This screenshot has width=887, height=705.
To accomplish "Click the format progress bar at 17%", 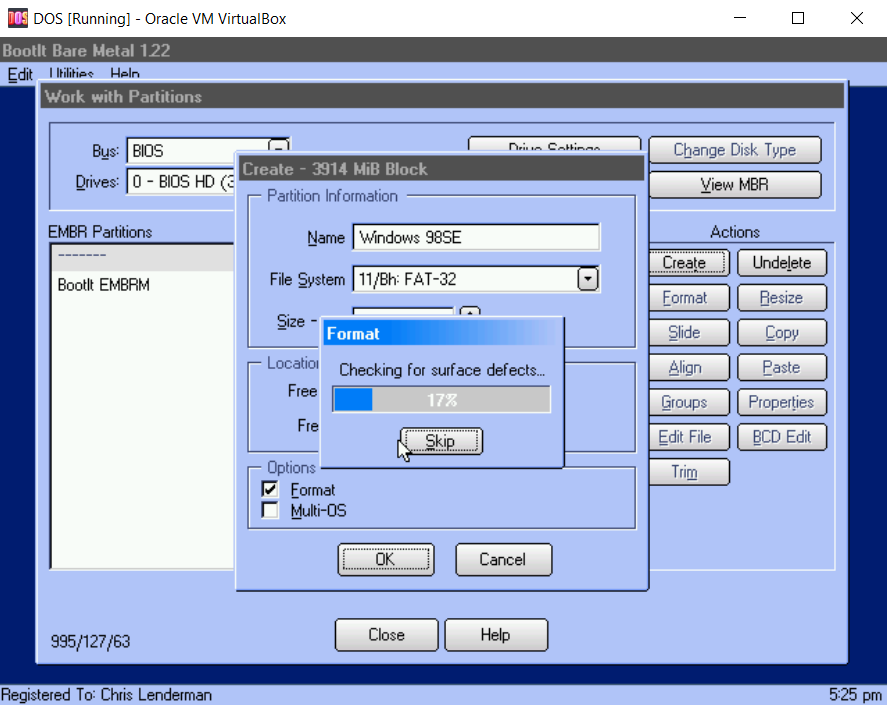I will (442, 399).
